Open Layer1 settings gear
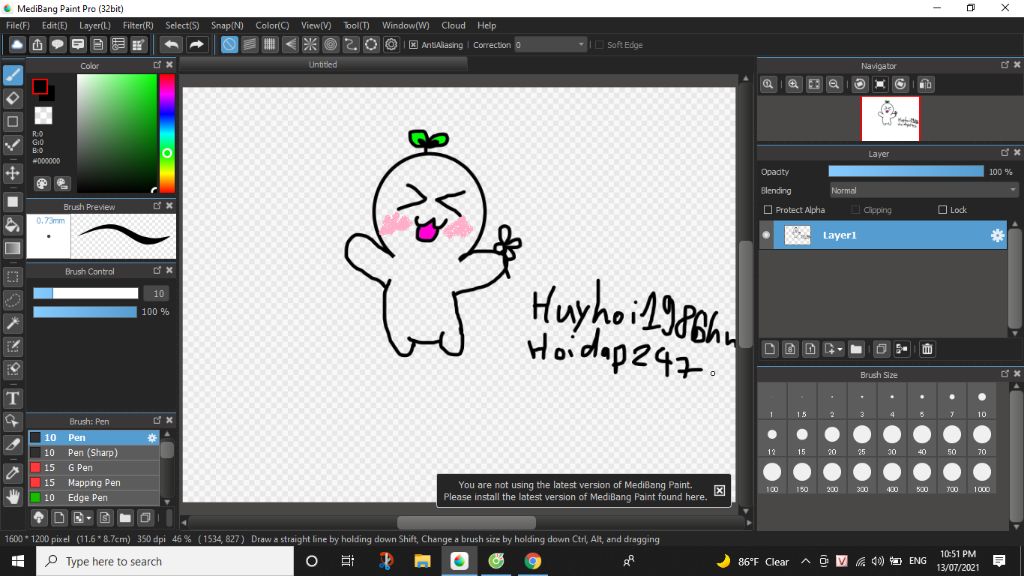 (x=997, y=235)
